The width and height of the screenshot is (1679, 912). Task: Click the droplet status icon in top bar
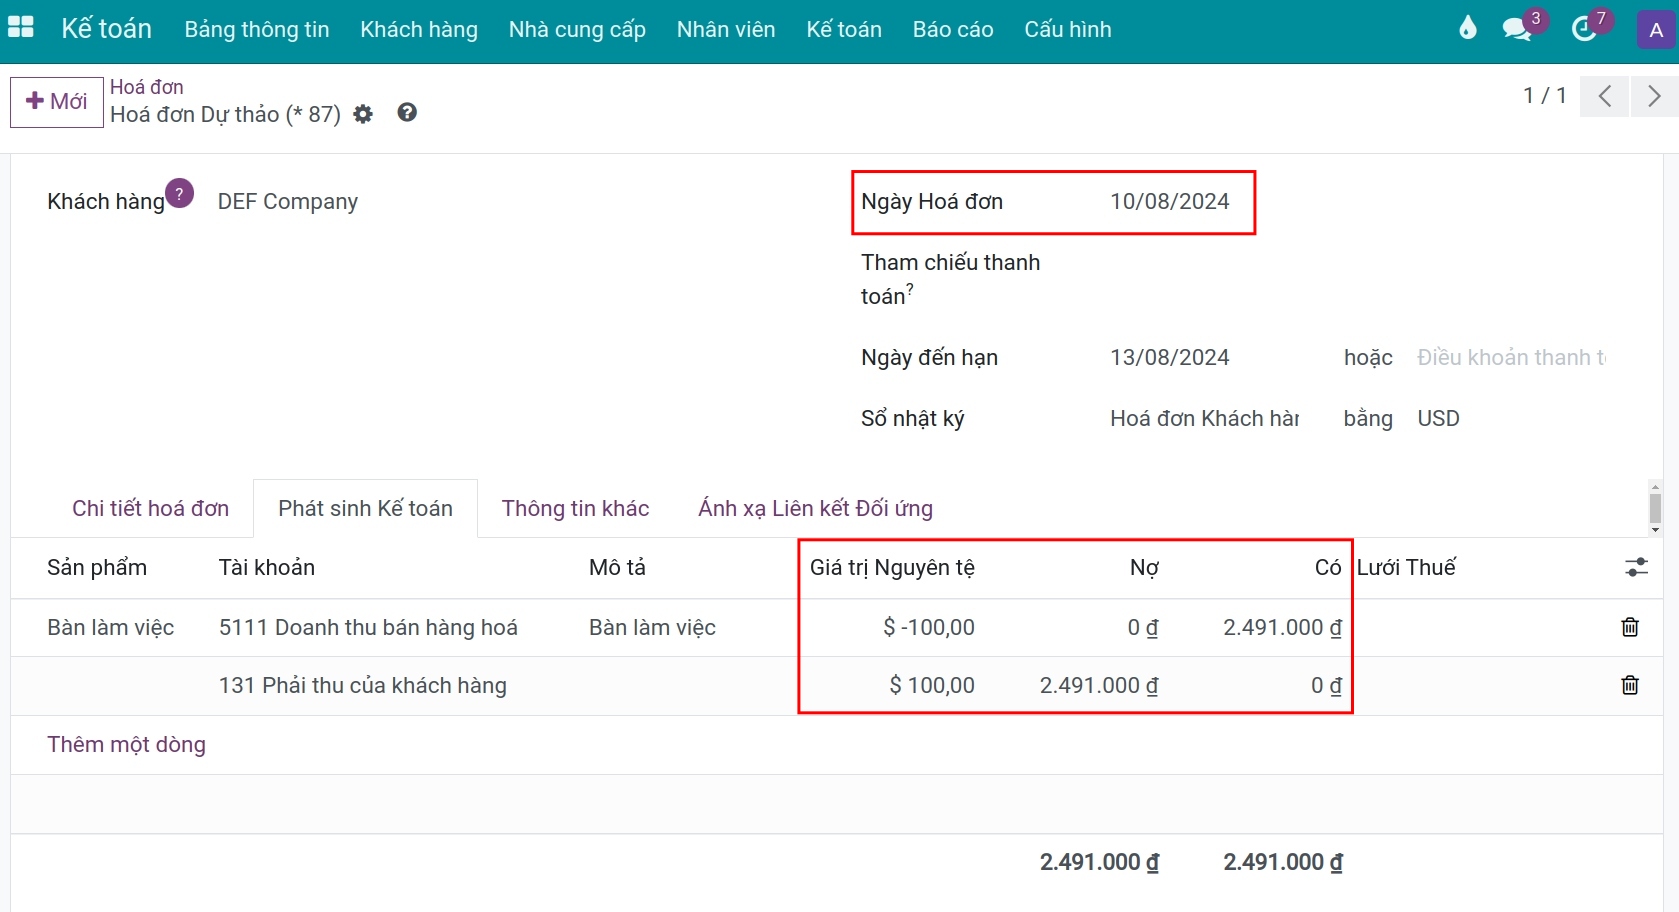(1467, 28)
